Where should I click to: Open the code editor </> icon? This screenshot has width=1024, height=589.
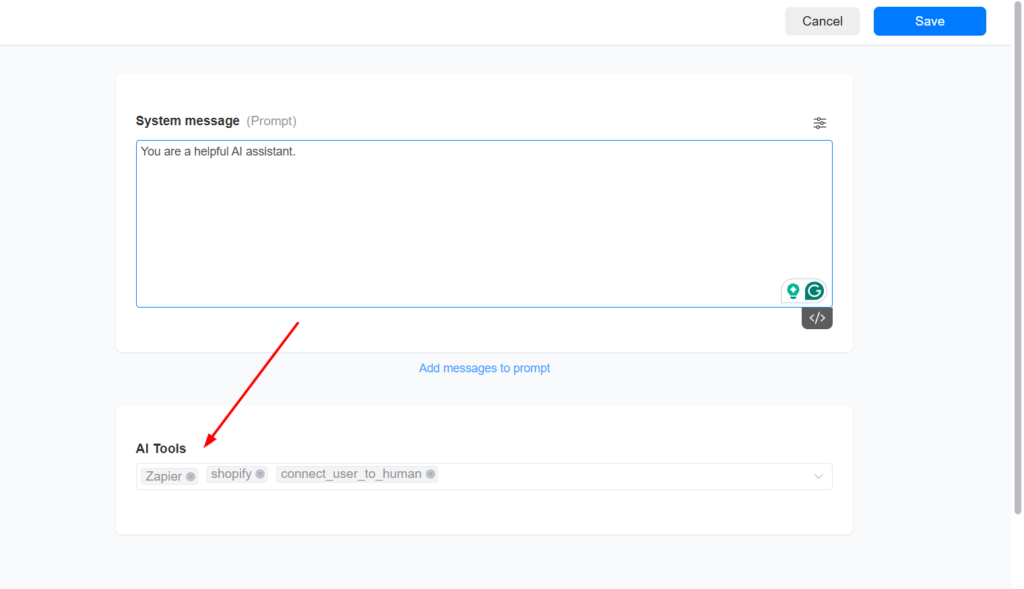pos(817,318)
